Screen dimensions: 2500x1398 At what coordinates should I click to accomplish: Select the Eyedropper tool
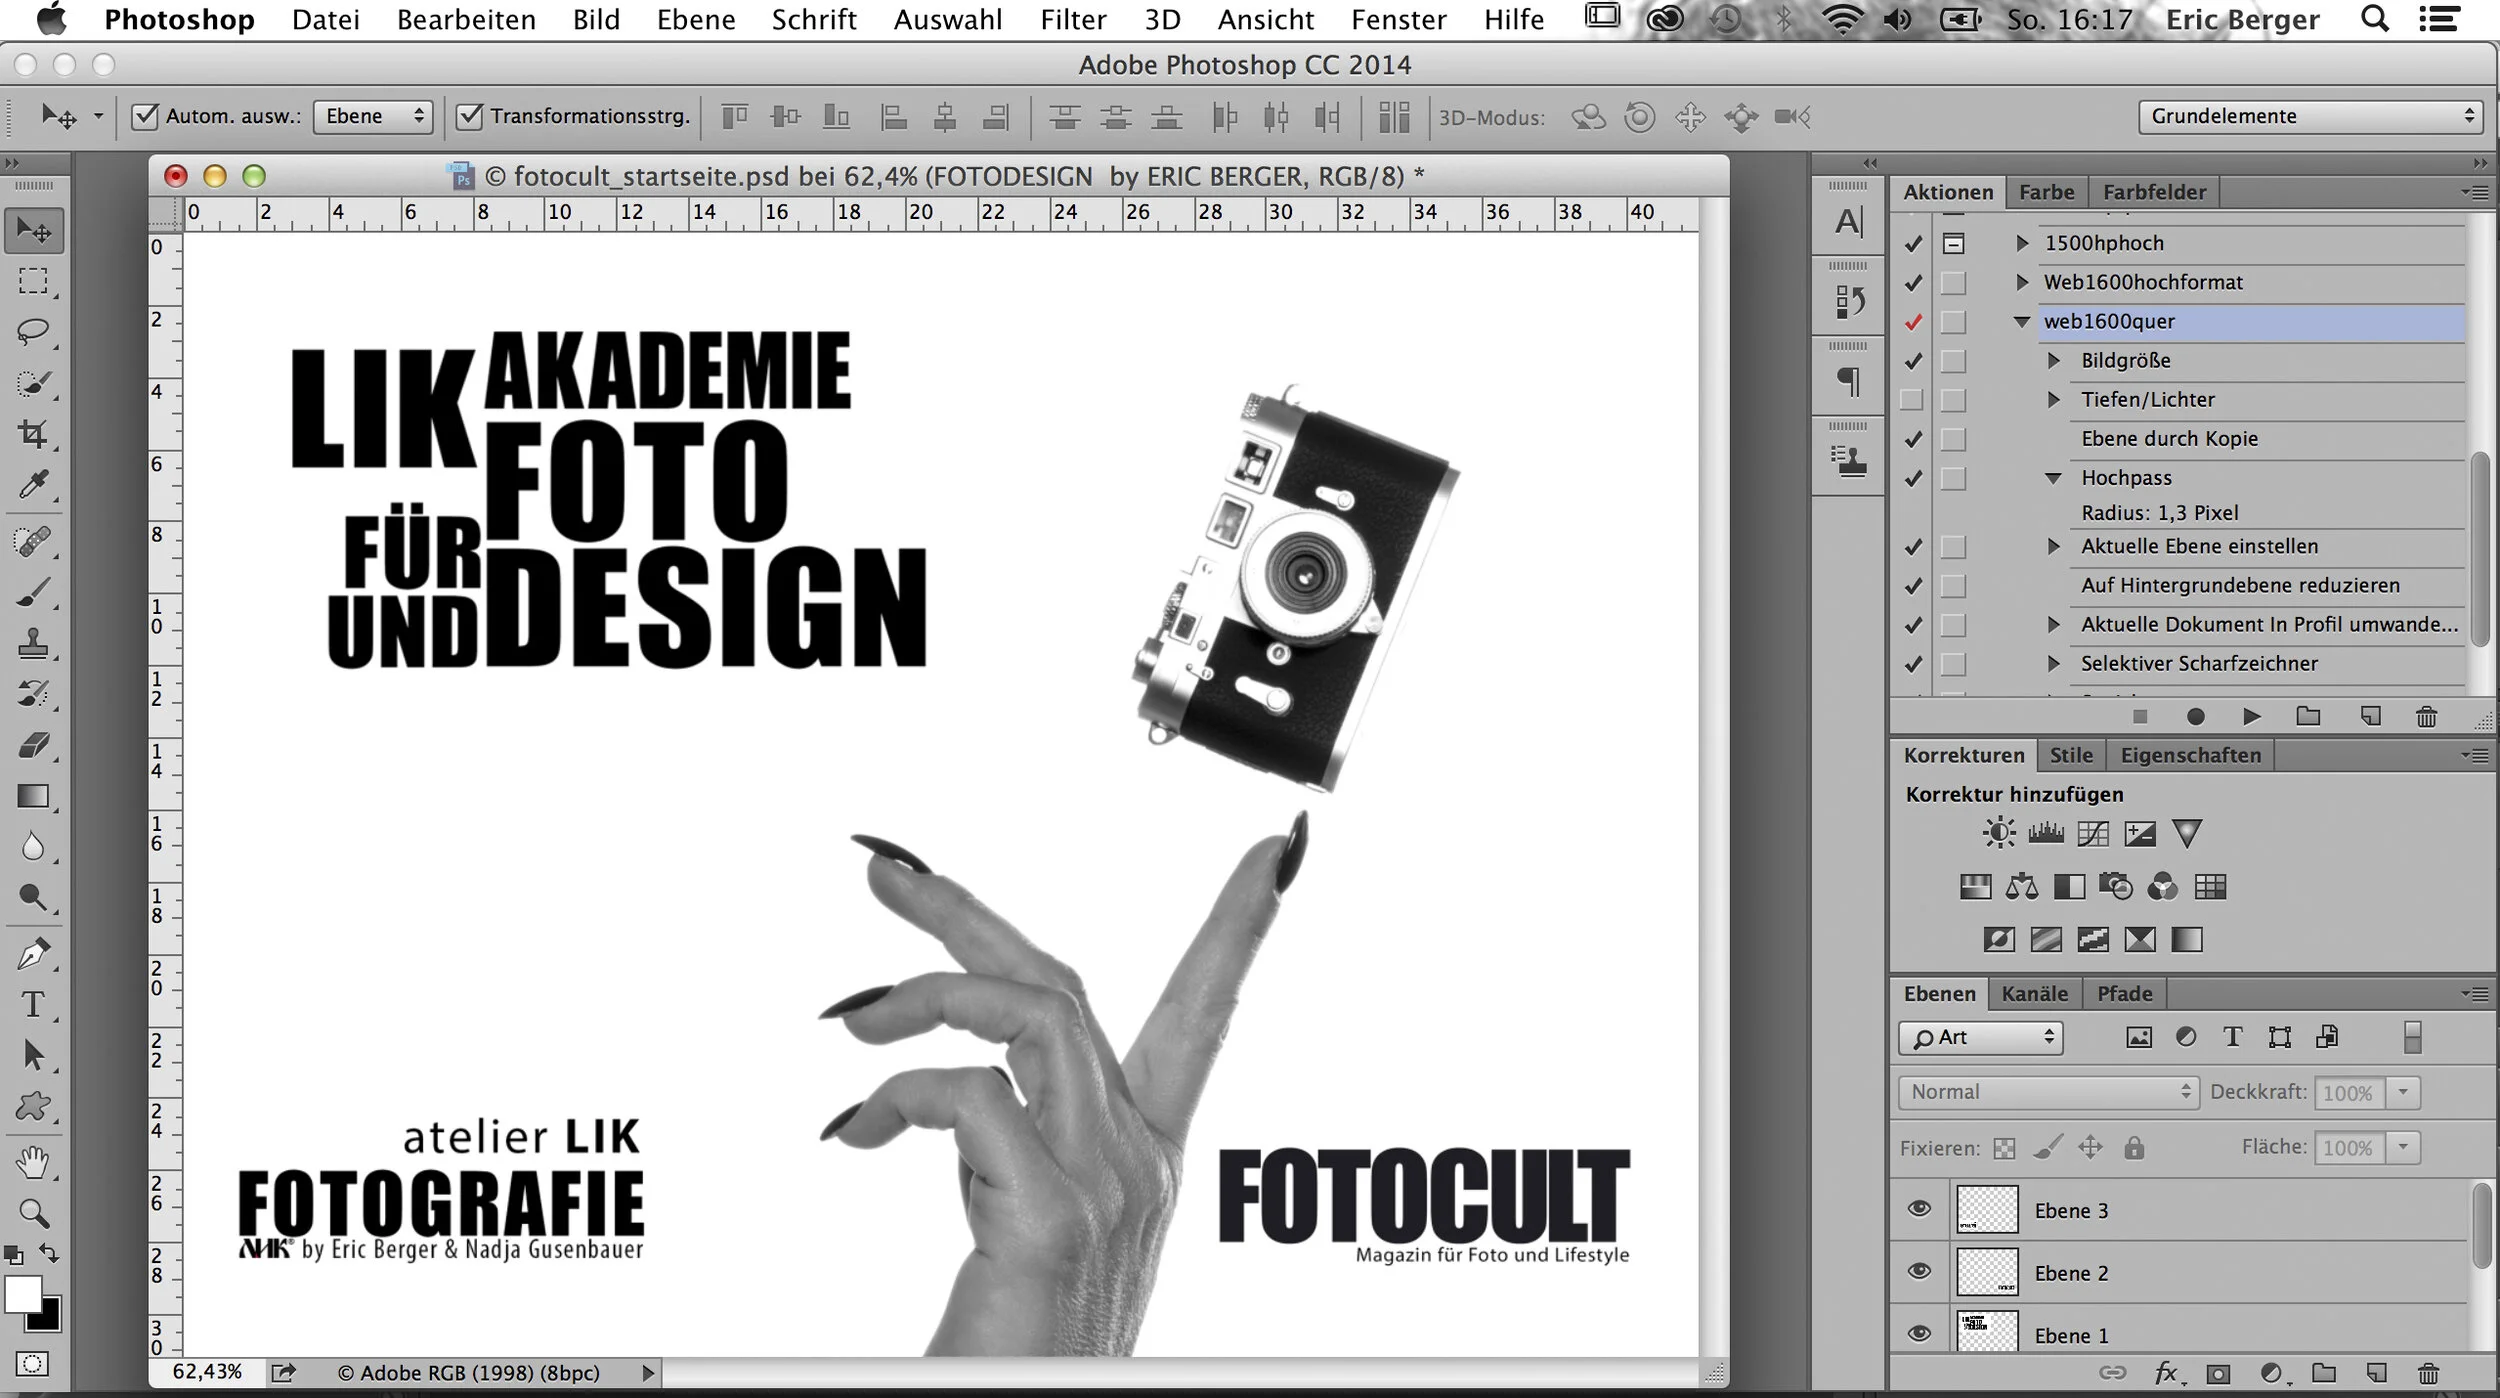tap(33, 486)
